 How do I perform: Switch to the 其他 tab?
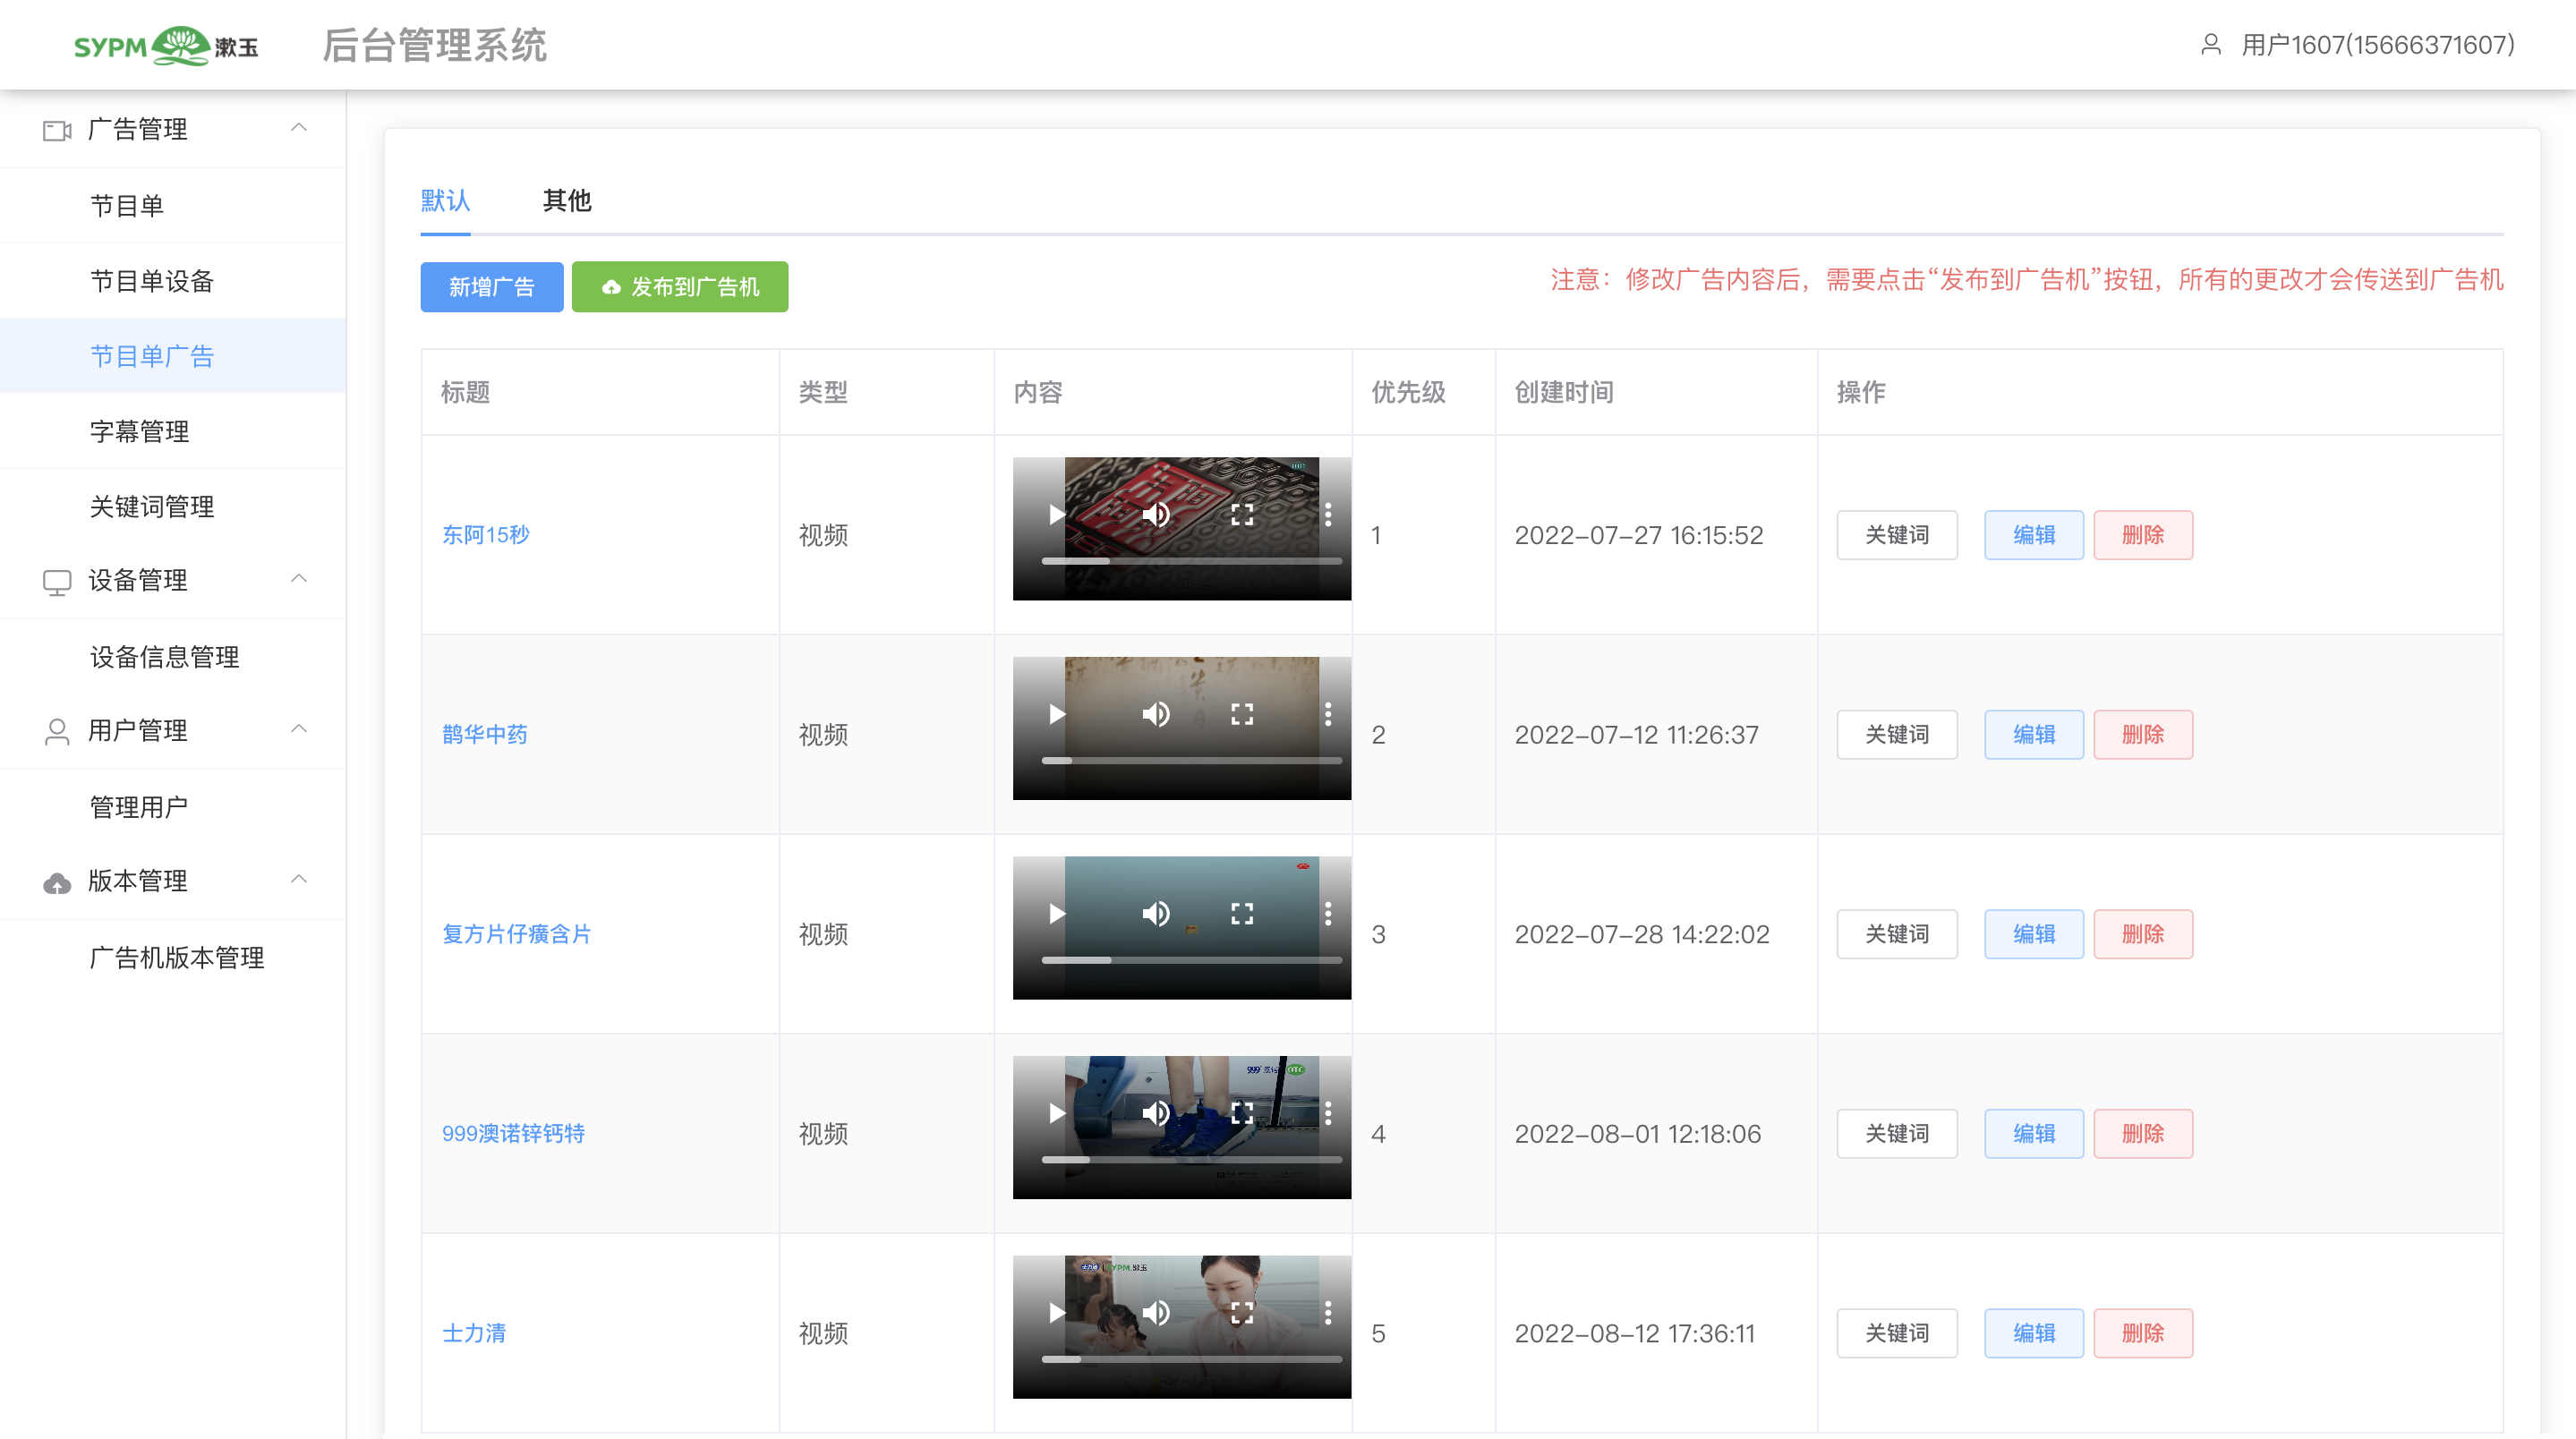pyautogui.click(x=567, y=201)
